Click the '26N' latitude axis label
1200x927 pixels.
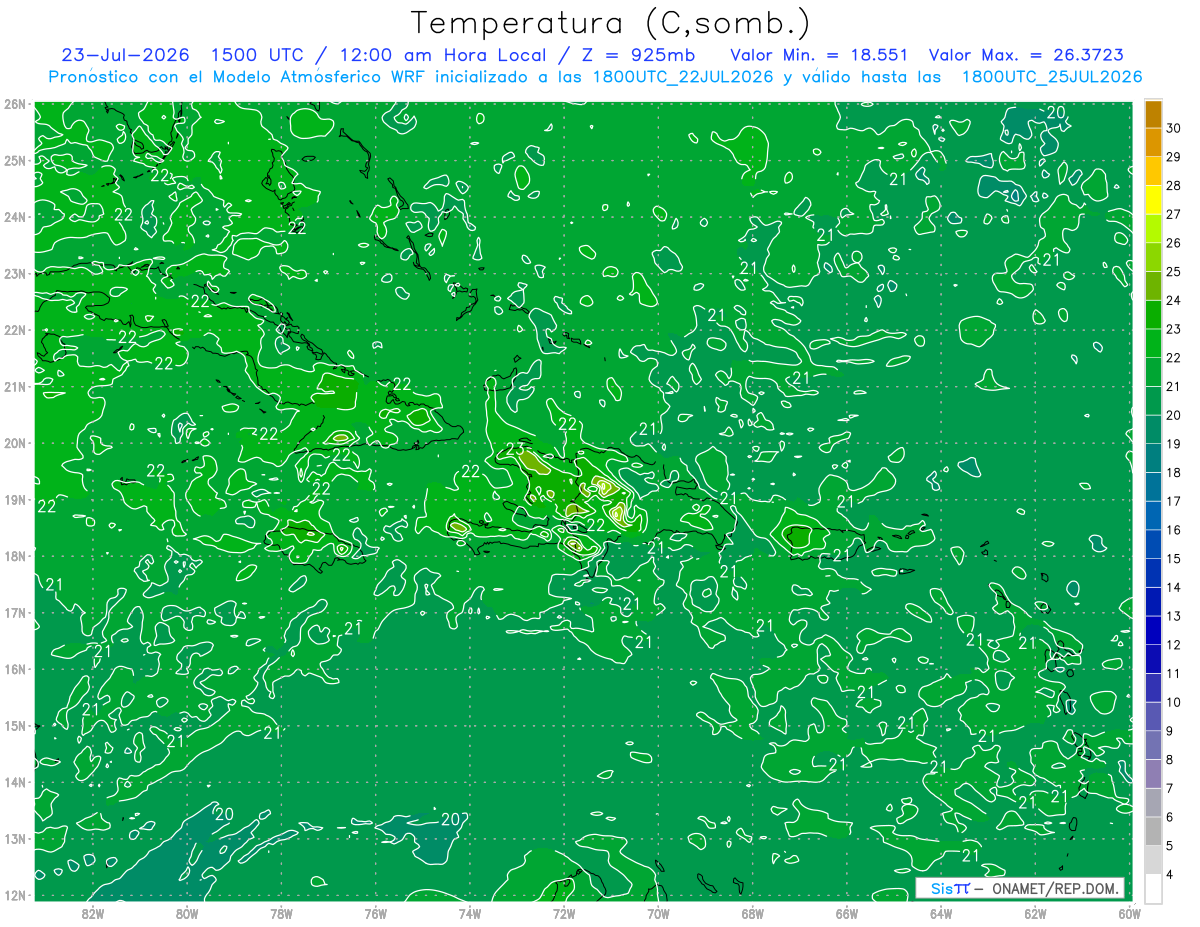[x=15, y=104]
